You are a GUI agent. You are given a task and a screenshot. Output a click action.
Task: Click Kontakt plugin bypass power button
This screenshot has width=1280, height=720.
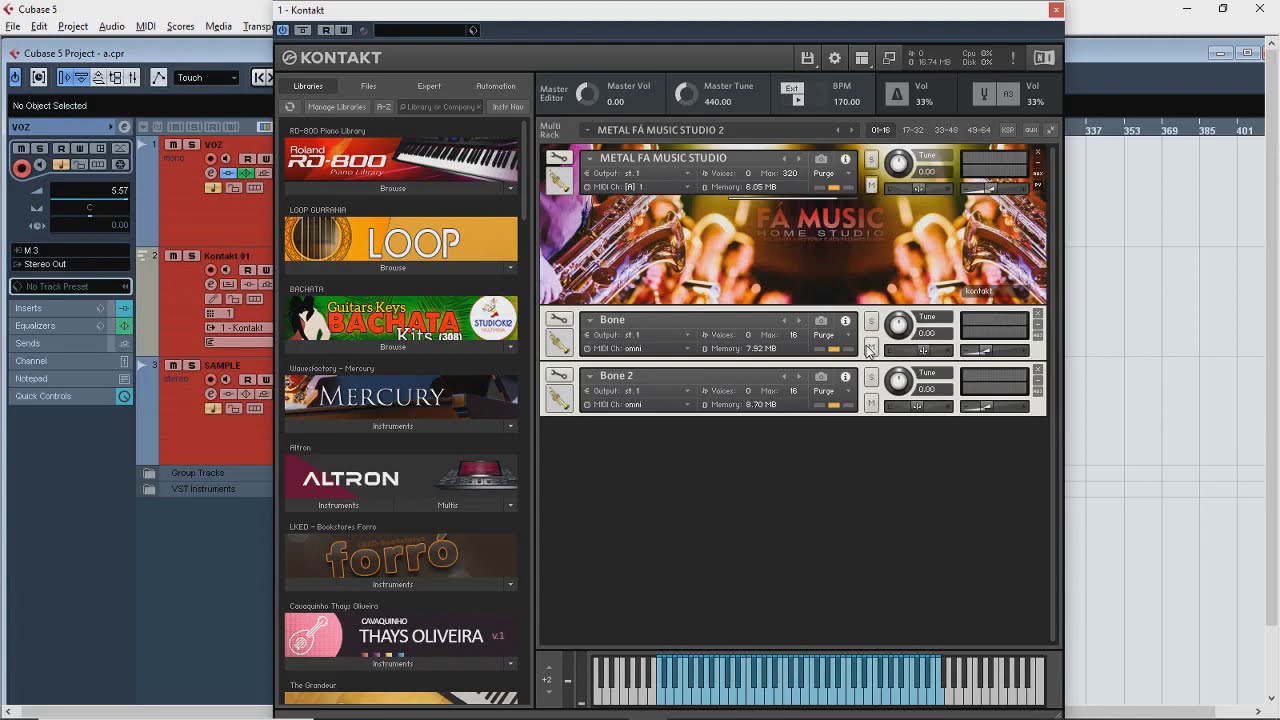(x=283, y=30)
